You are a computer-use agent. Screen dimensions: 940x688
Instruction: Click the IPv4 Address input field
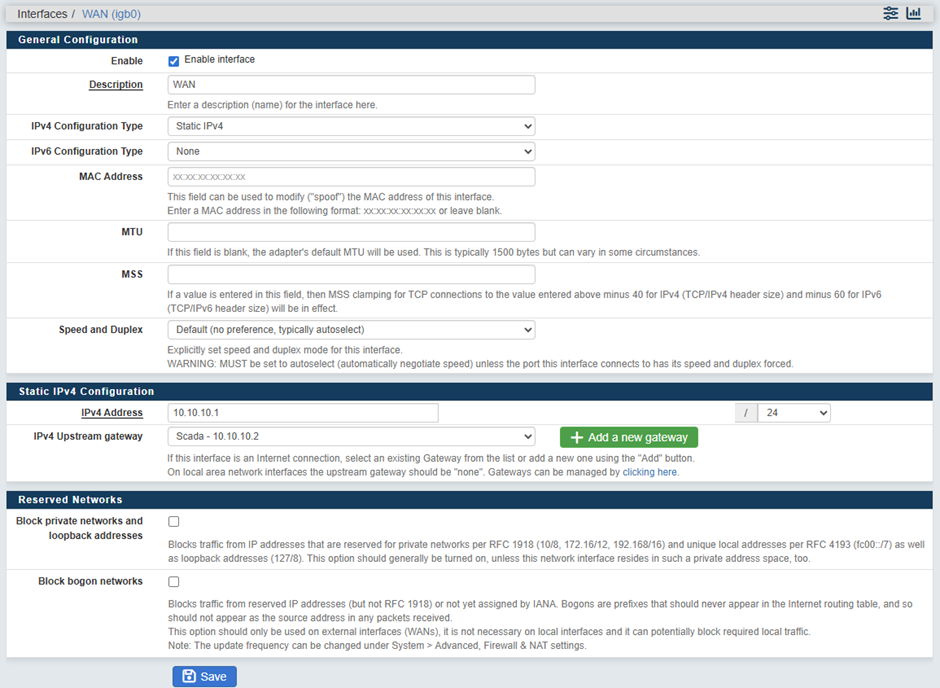(303, 413)
